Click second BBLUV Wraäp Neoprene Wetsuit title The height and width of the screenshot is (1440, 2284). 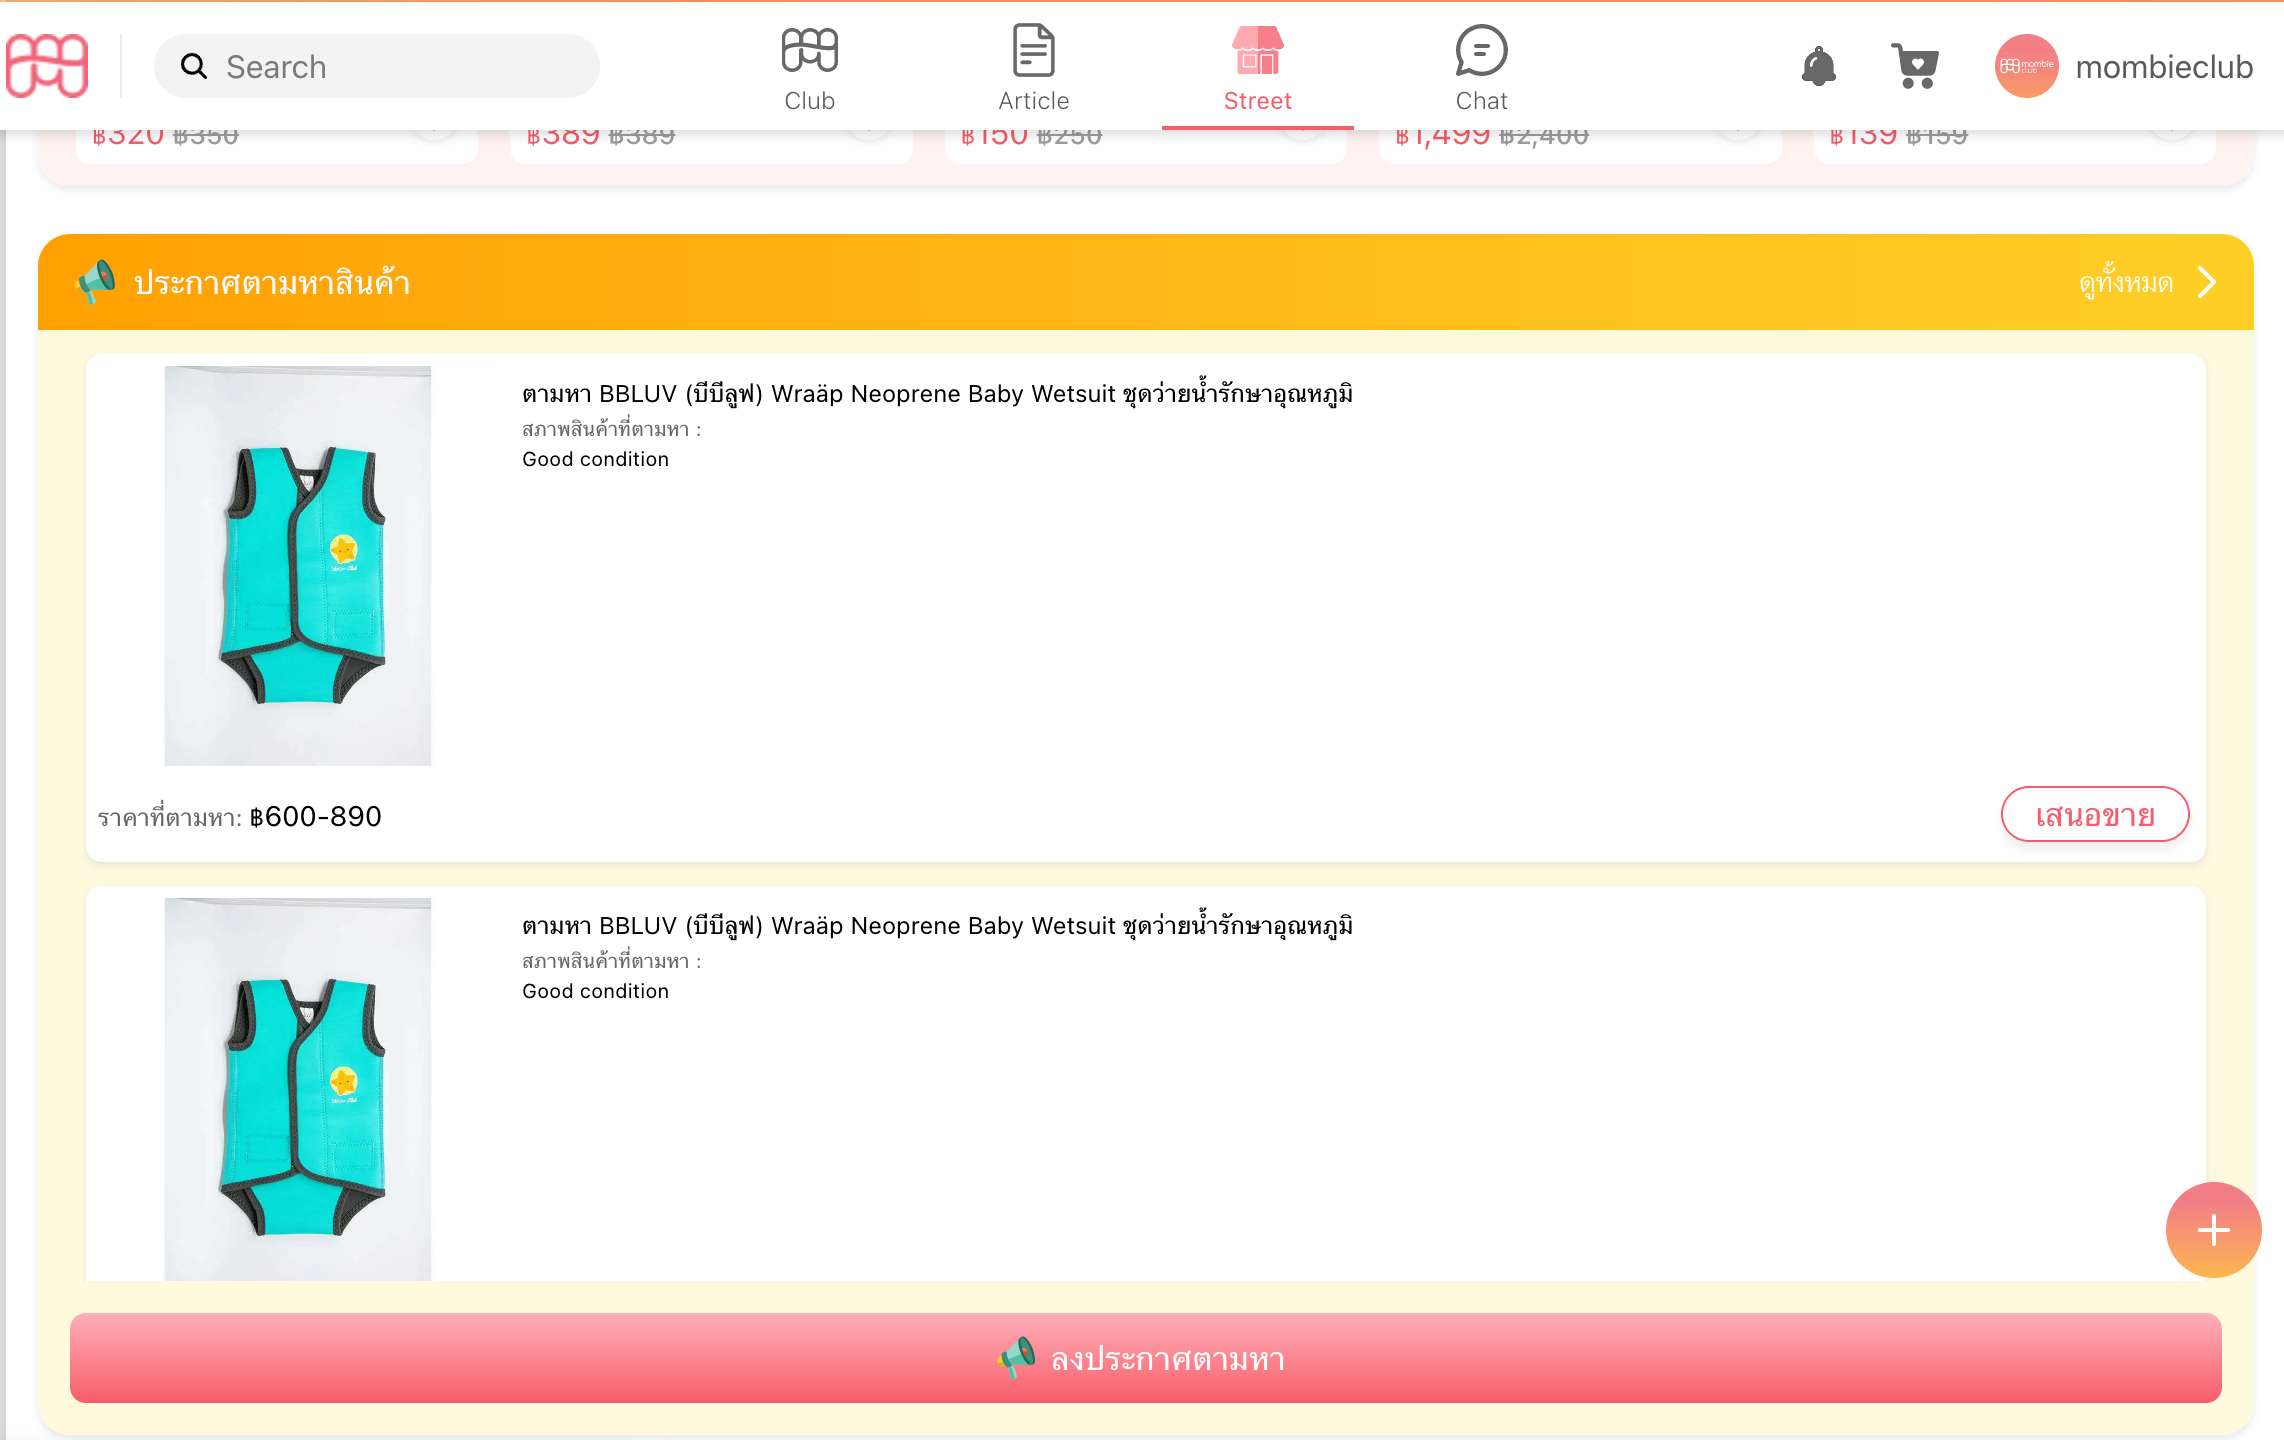(937, 926)
